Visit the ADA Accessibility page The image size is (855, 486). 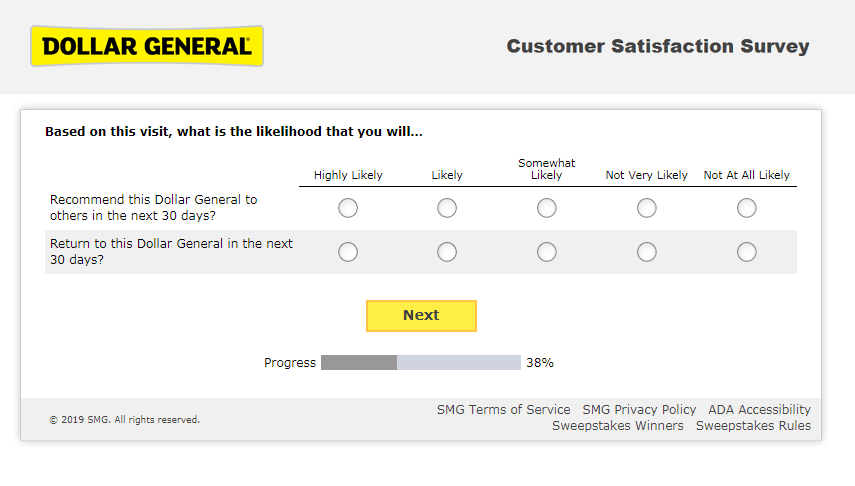click(759, 410)
